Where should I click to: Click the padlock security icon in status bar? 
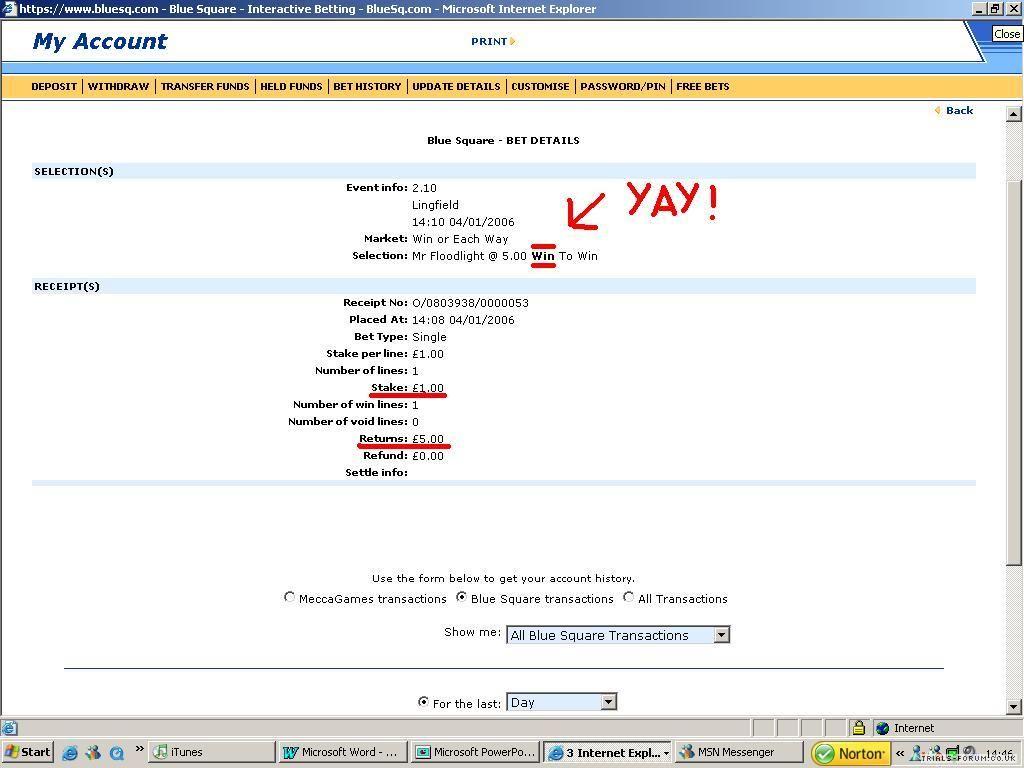859,727
